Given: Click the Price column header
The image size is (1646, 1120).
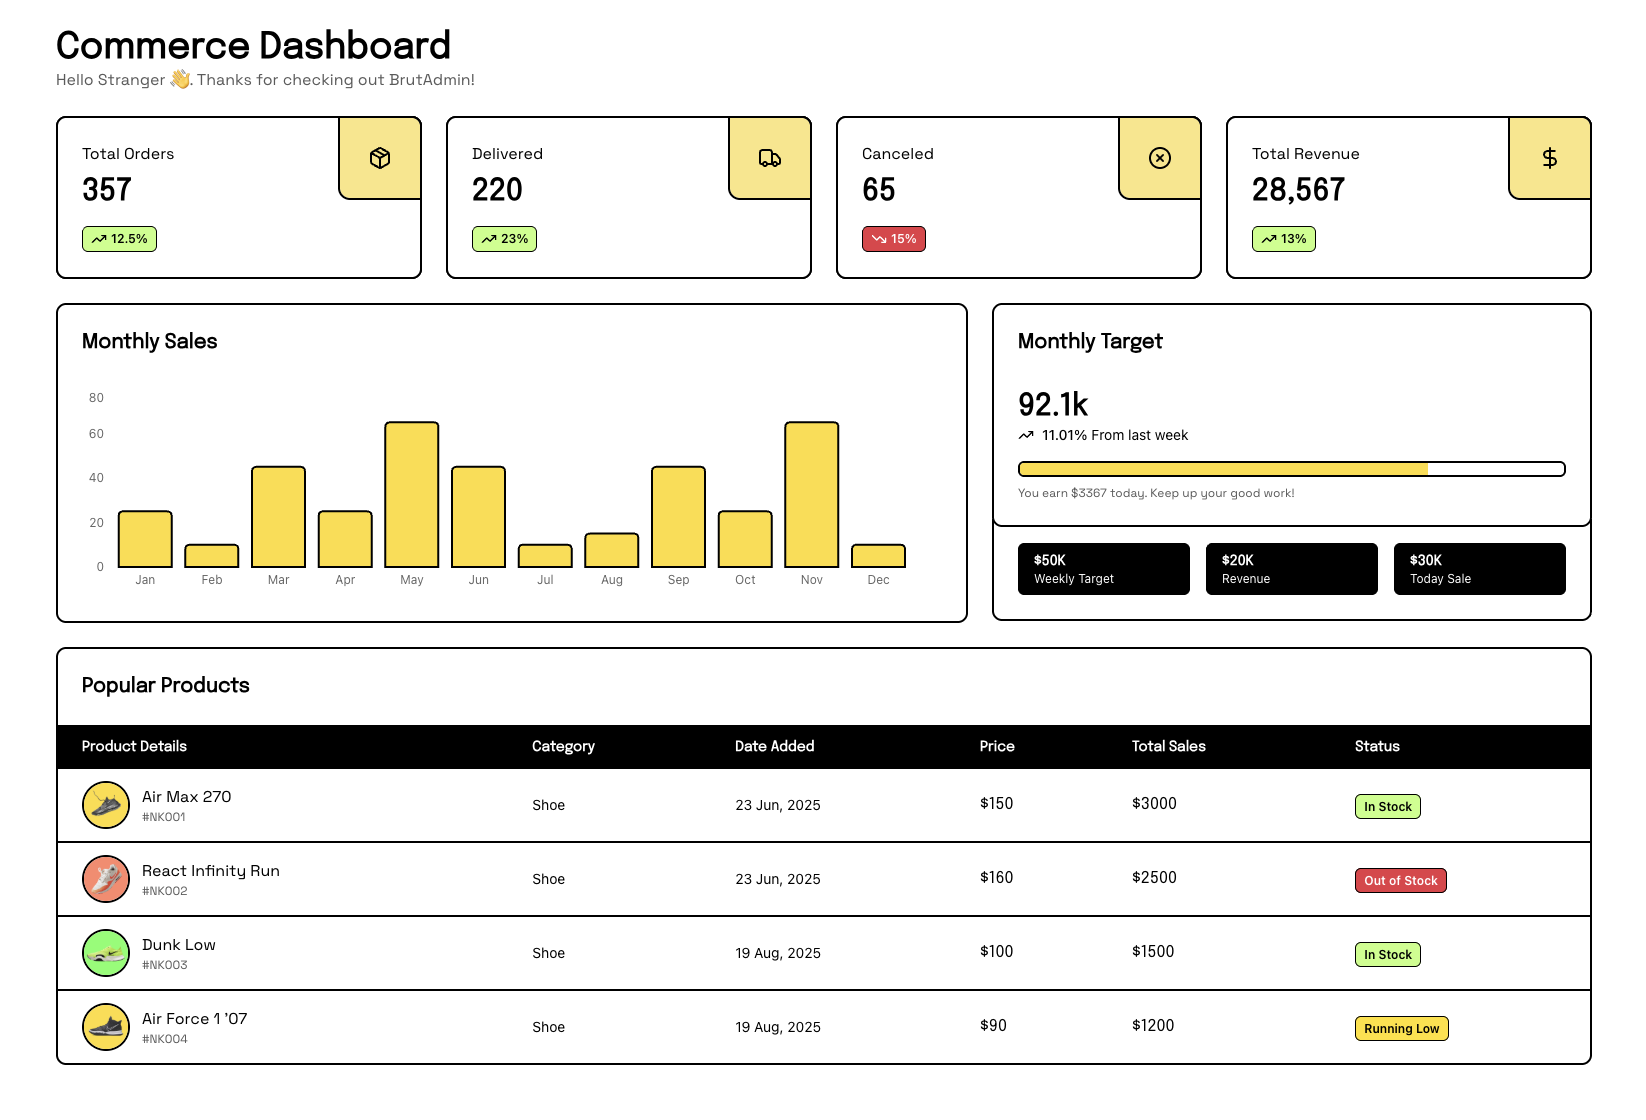Looking at the screenshot, I should click(997, 746).
